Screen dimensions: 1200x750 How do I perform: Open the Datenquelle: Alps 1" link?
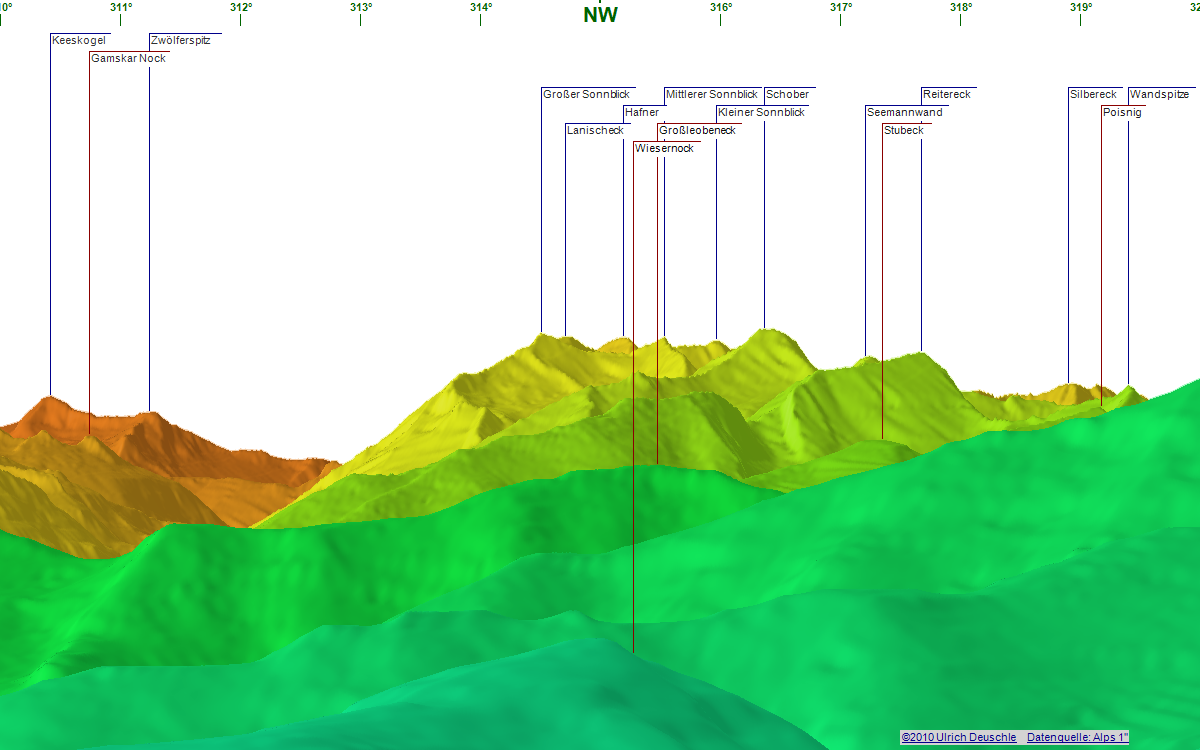tap(1077, 737)
